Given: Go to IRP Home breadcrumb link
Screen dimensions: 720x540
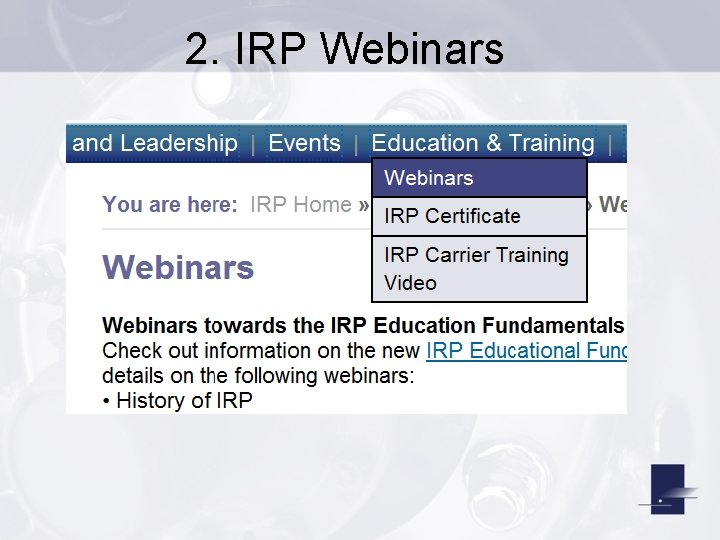Looking at the screenshot, I should pos(301,204).
